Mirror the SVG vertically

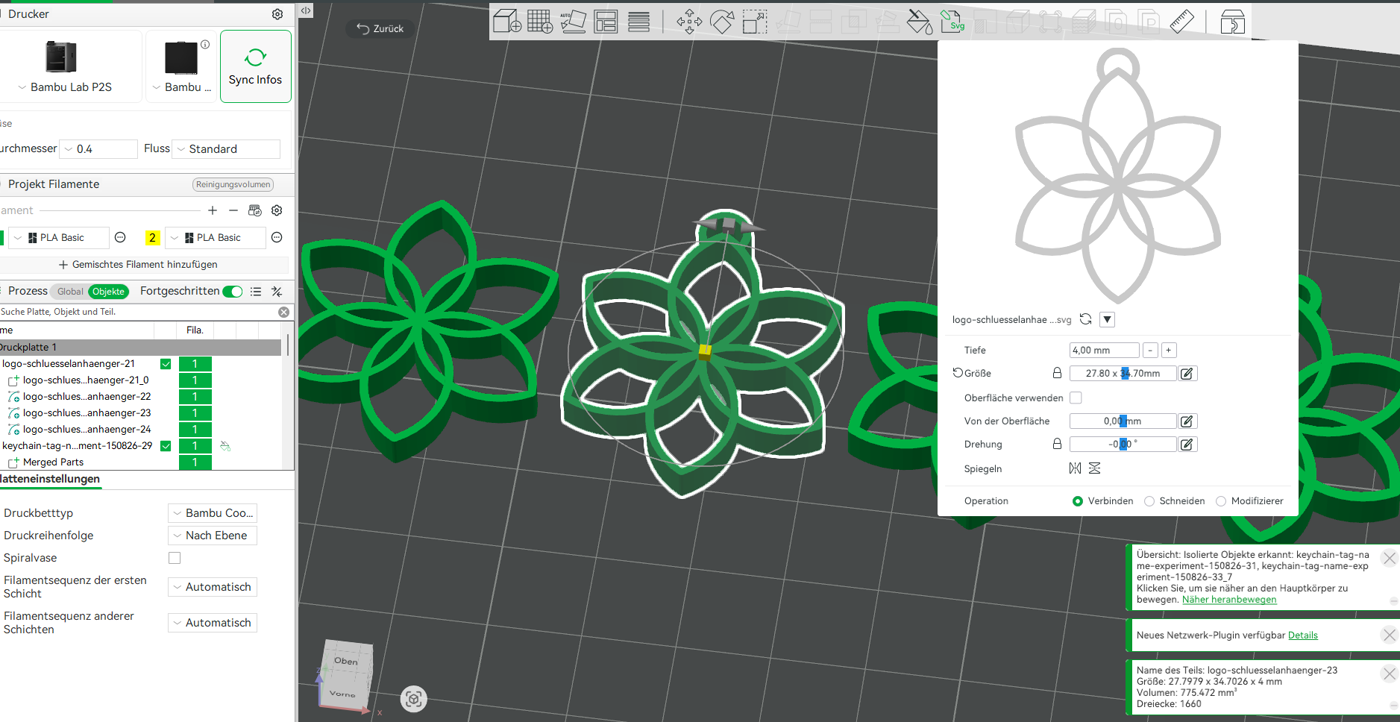1095,468
